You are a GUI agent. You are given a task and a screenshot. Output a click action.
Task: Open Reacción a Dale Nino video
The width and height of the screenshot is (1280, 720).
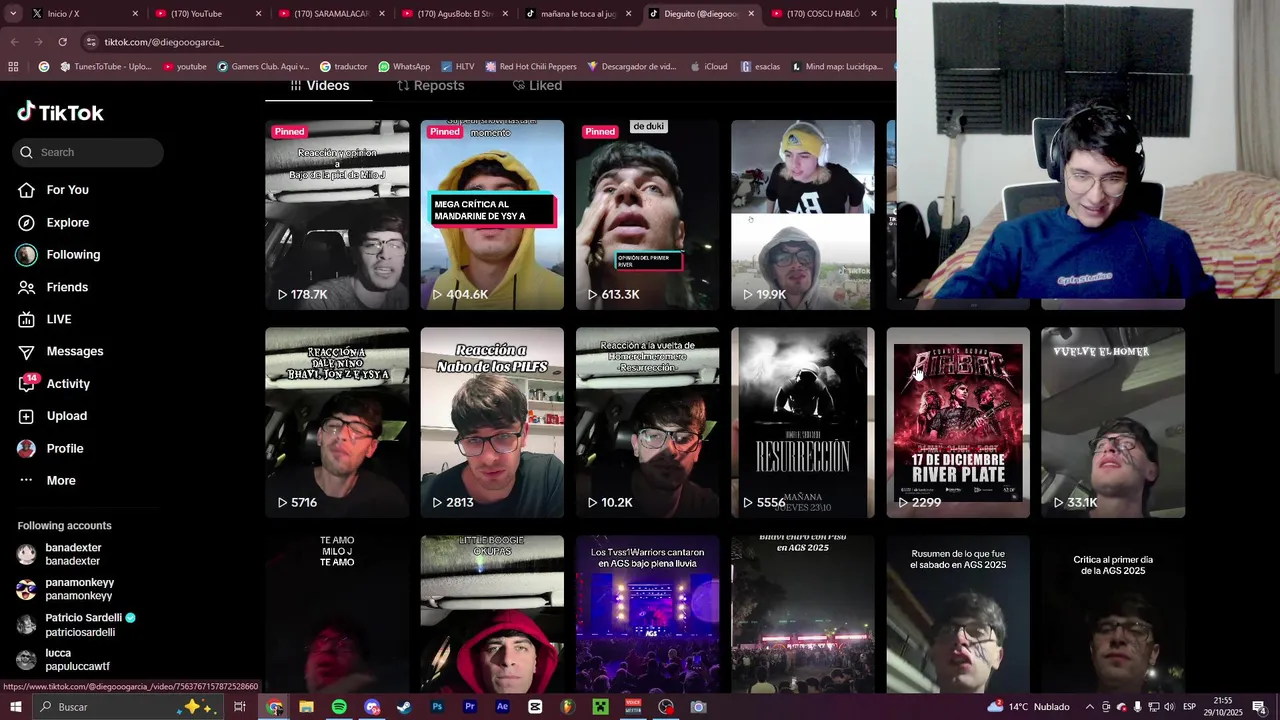337,423
